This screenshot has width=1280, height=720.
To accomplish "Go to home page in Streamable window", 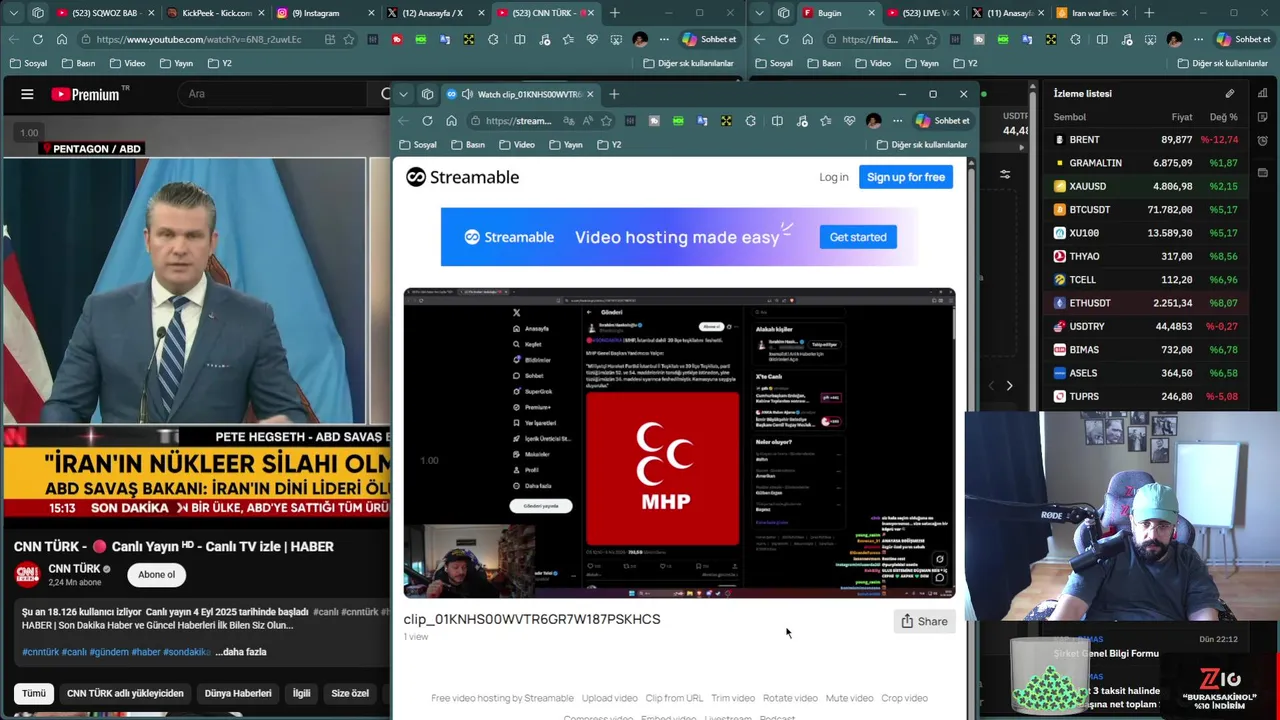I will point(451,121).
